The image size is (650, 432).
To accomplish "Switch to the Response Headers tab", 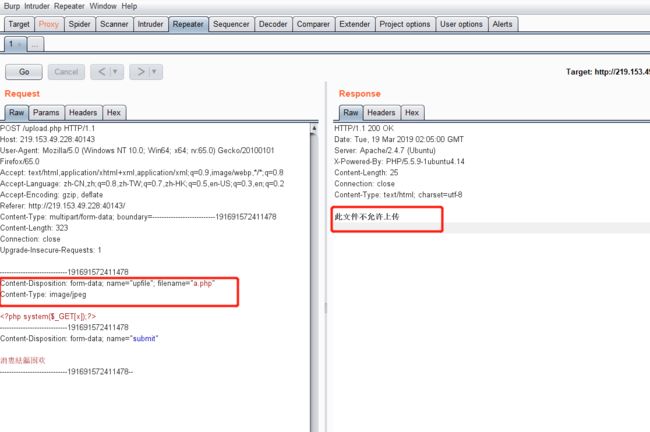I will pyautogui.click(x=381, y=112).
